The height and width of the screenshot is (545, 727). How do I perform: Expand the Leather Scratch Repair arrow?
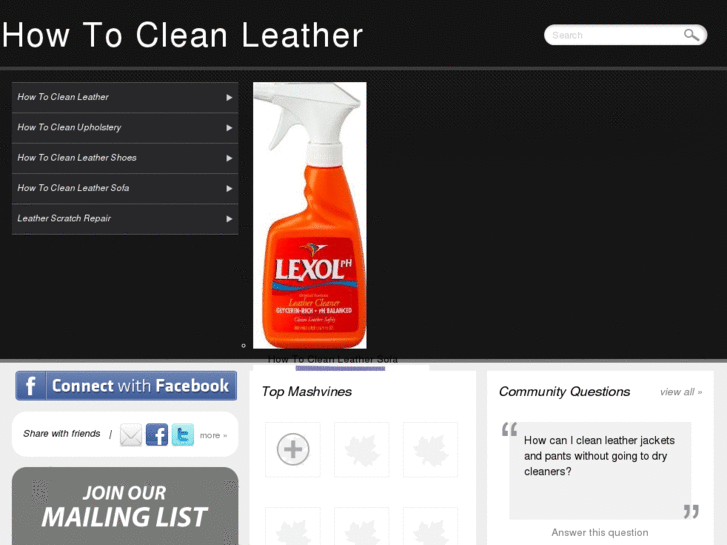229,219
